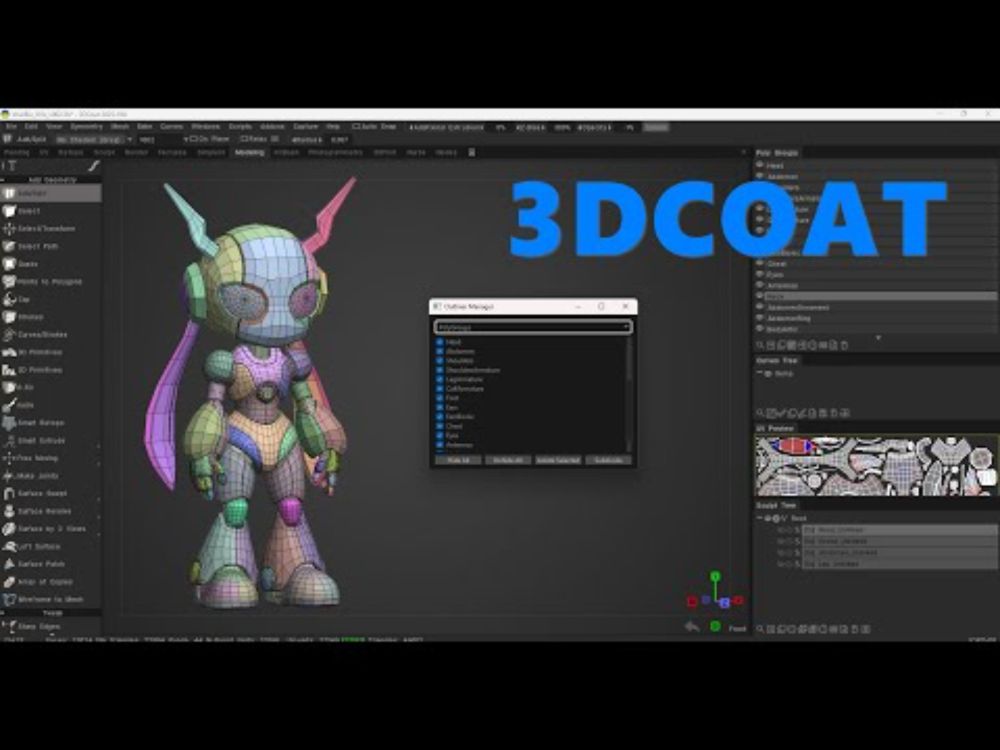Click the green Y axis gizmo ball
Viewport: 1000px width, 750px height.
tap(715, 576)
